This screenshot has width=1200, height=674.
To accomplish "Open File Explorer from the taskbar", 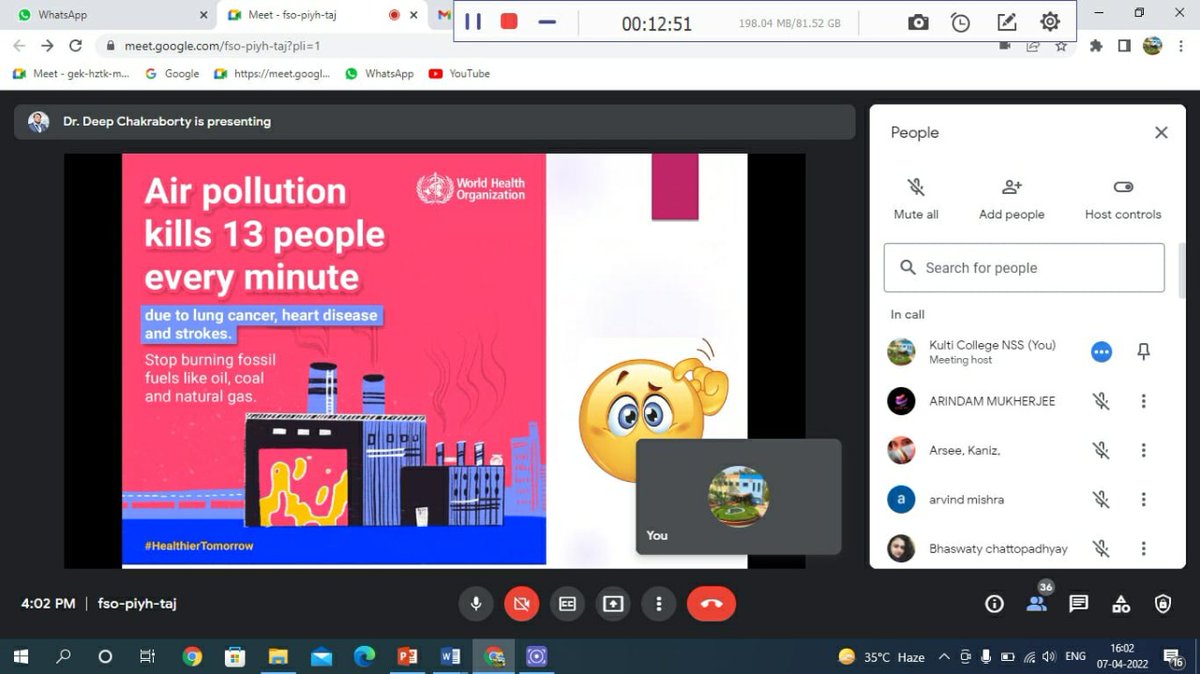I will [x=278, y=657].
